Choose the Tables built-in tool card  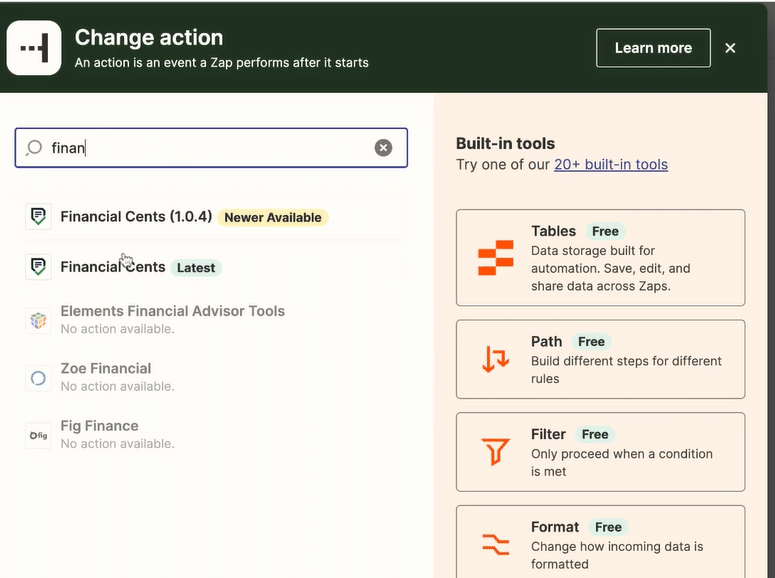pos(601,258)
